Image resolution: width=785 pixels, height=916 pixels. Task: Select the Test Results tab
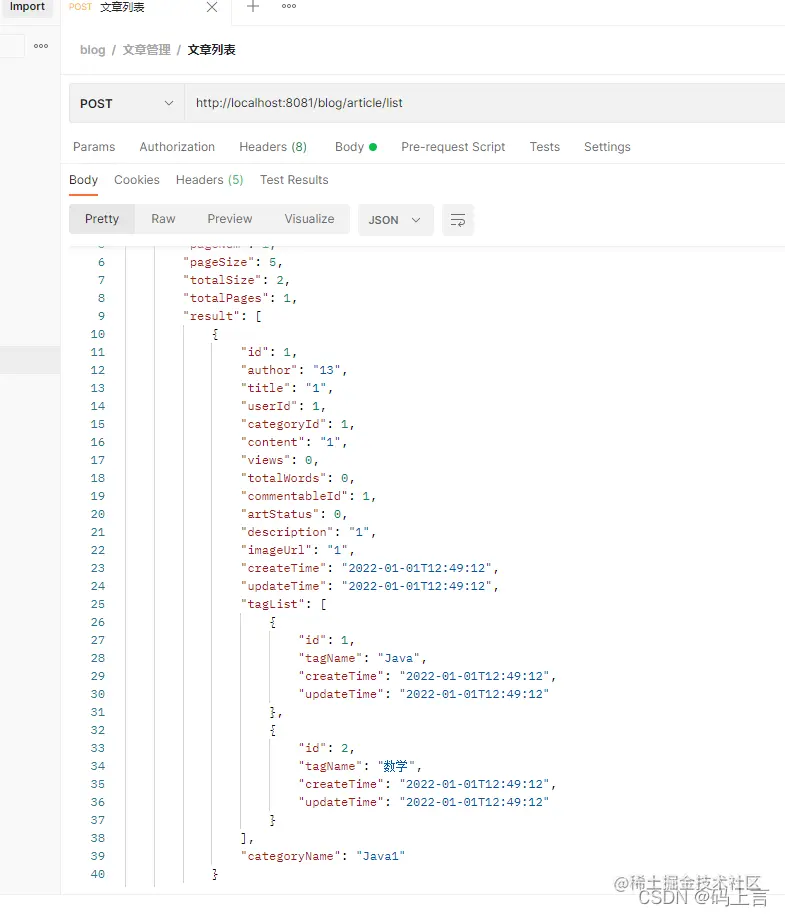294,180
